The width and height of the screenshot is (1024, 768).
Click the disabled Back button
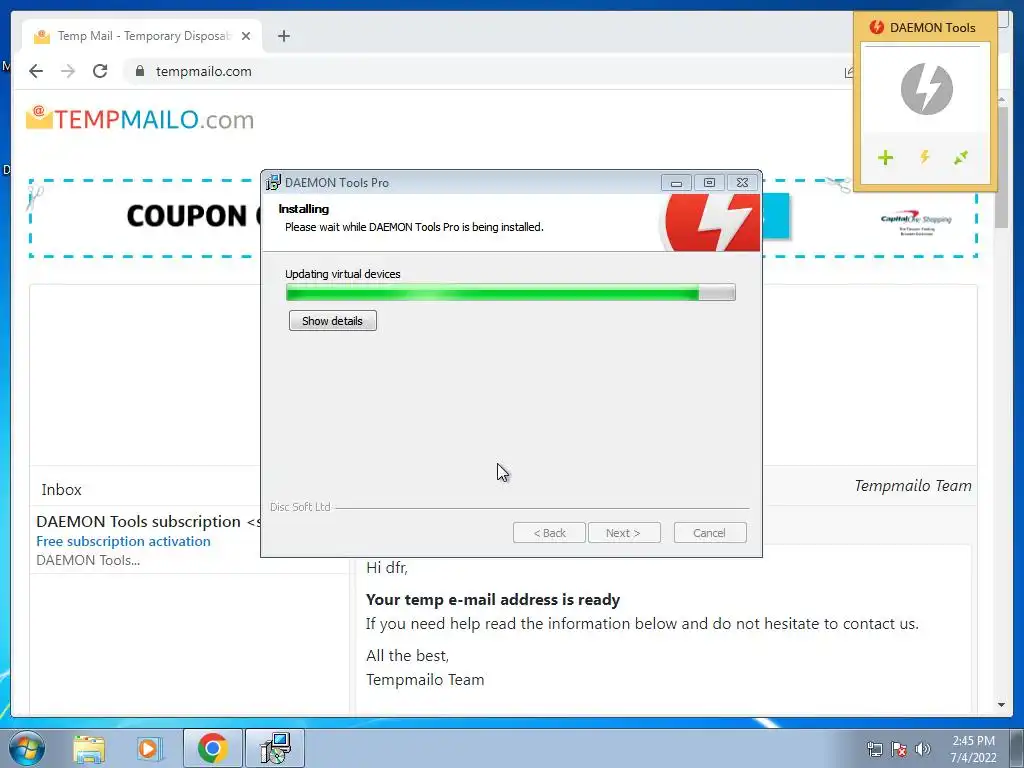pos(549,533)
